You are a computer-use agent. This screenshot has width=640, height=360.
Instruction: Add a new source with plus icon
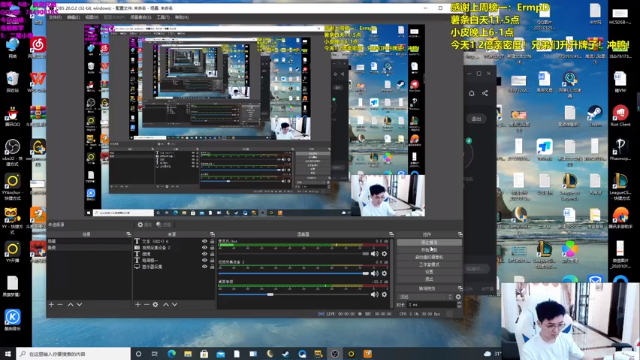click(x=138, y=304)
